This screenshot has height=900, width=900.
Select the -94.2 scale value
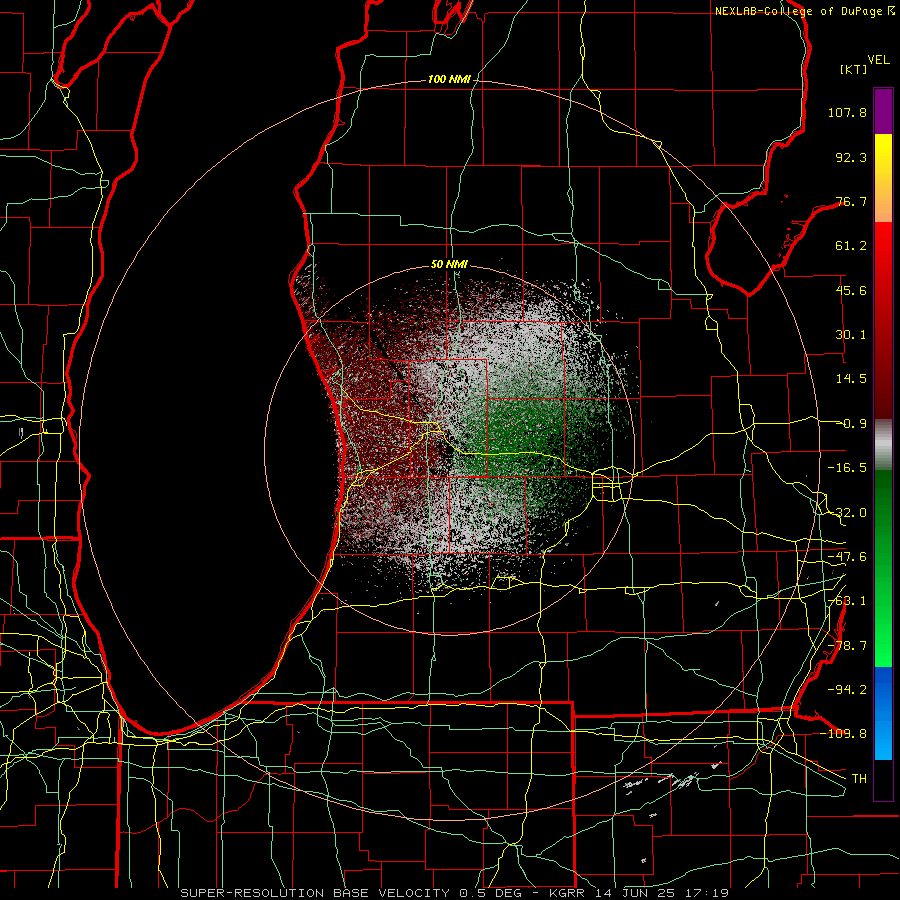click(847, 689)
